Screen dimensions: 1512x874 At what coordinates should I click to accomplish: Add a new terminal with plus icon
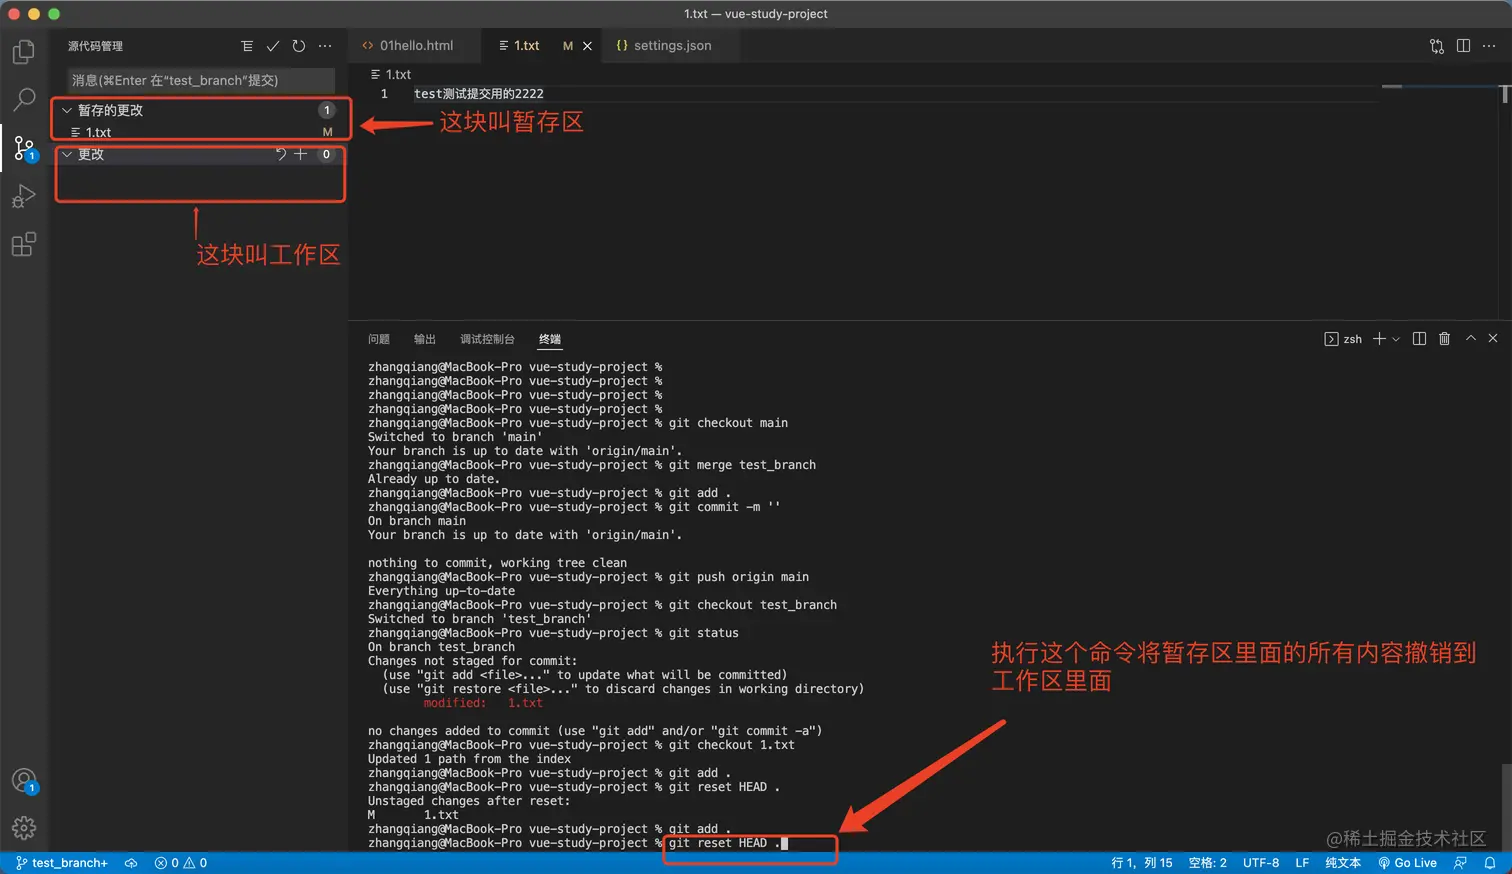point(1379,339)
